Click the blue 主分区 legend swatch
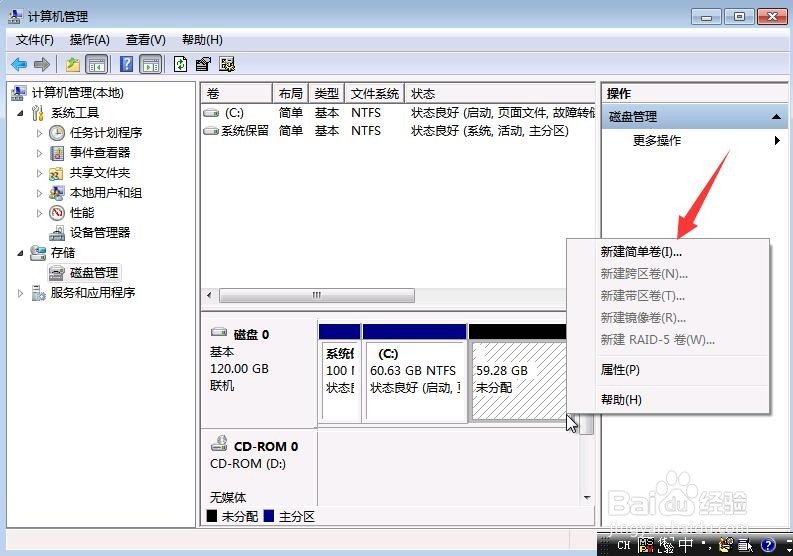 tap(269, 516)
